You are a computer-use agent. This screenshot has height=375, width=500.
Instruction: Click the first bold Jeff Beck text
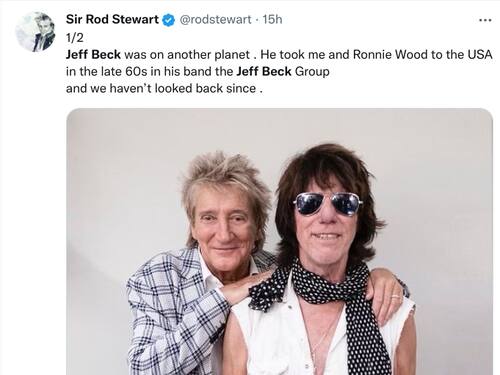[93, 55]
